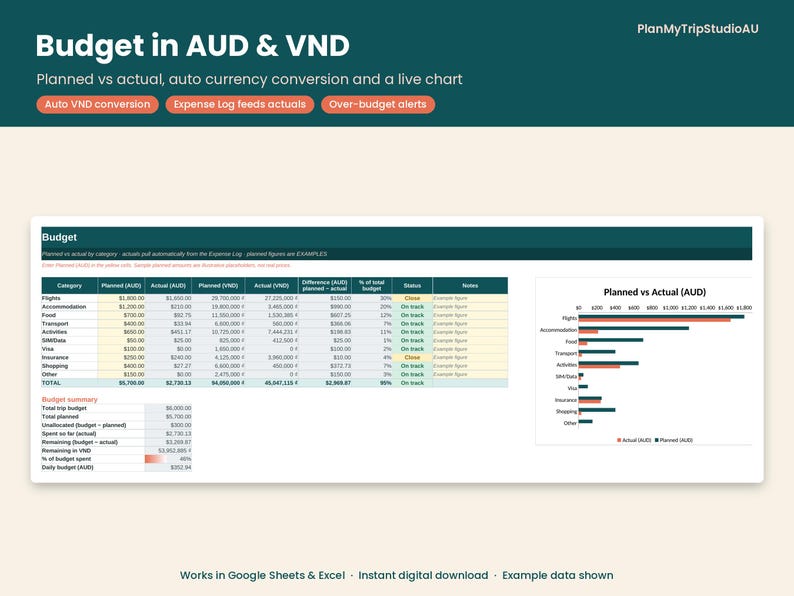This screenshot has height=596, width=794.
Task: Click the % of budget spent progress bar
Action: point(168,459)
